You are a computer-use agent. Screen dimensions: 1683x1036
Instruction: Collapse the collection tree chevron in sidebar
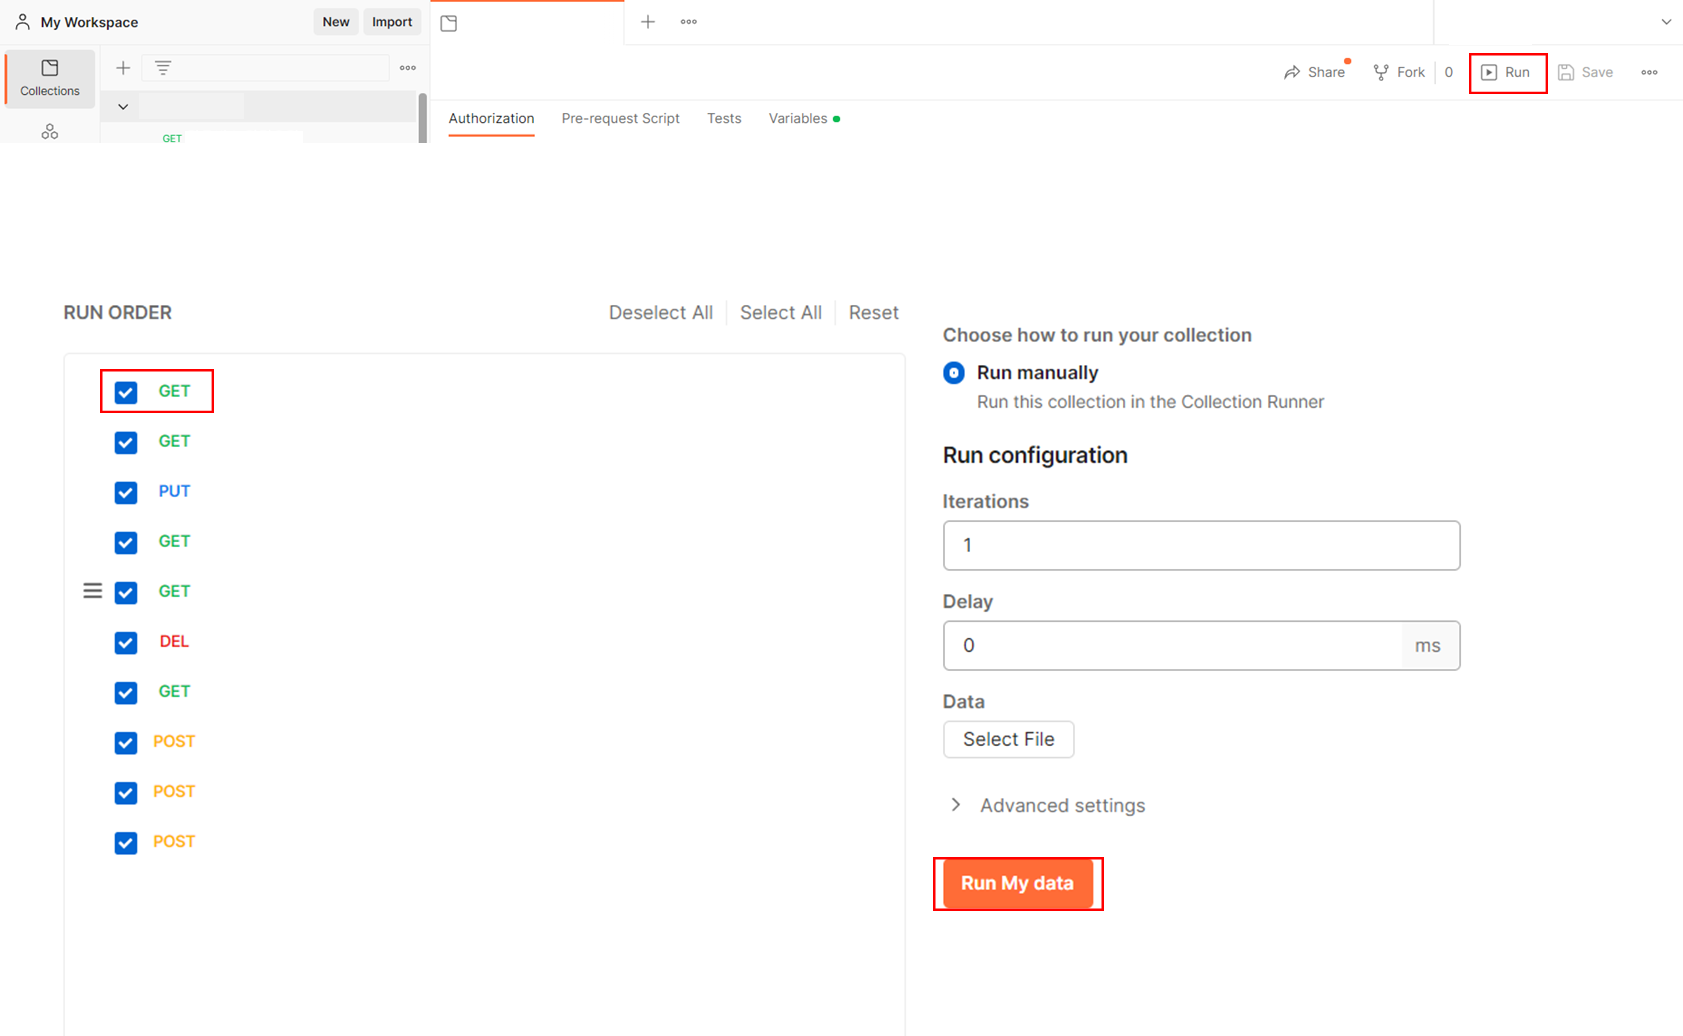(x=123, y=106)
